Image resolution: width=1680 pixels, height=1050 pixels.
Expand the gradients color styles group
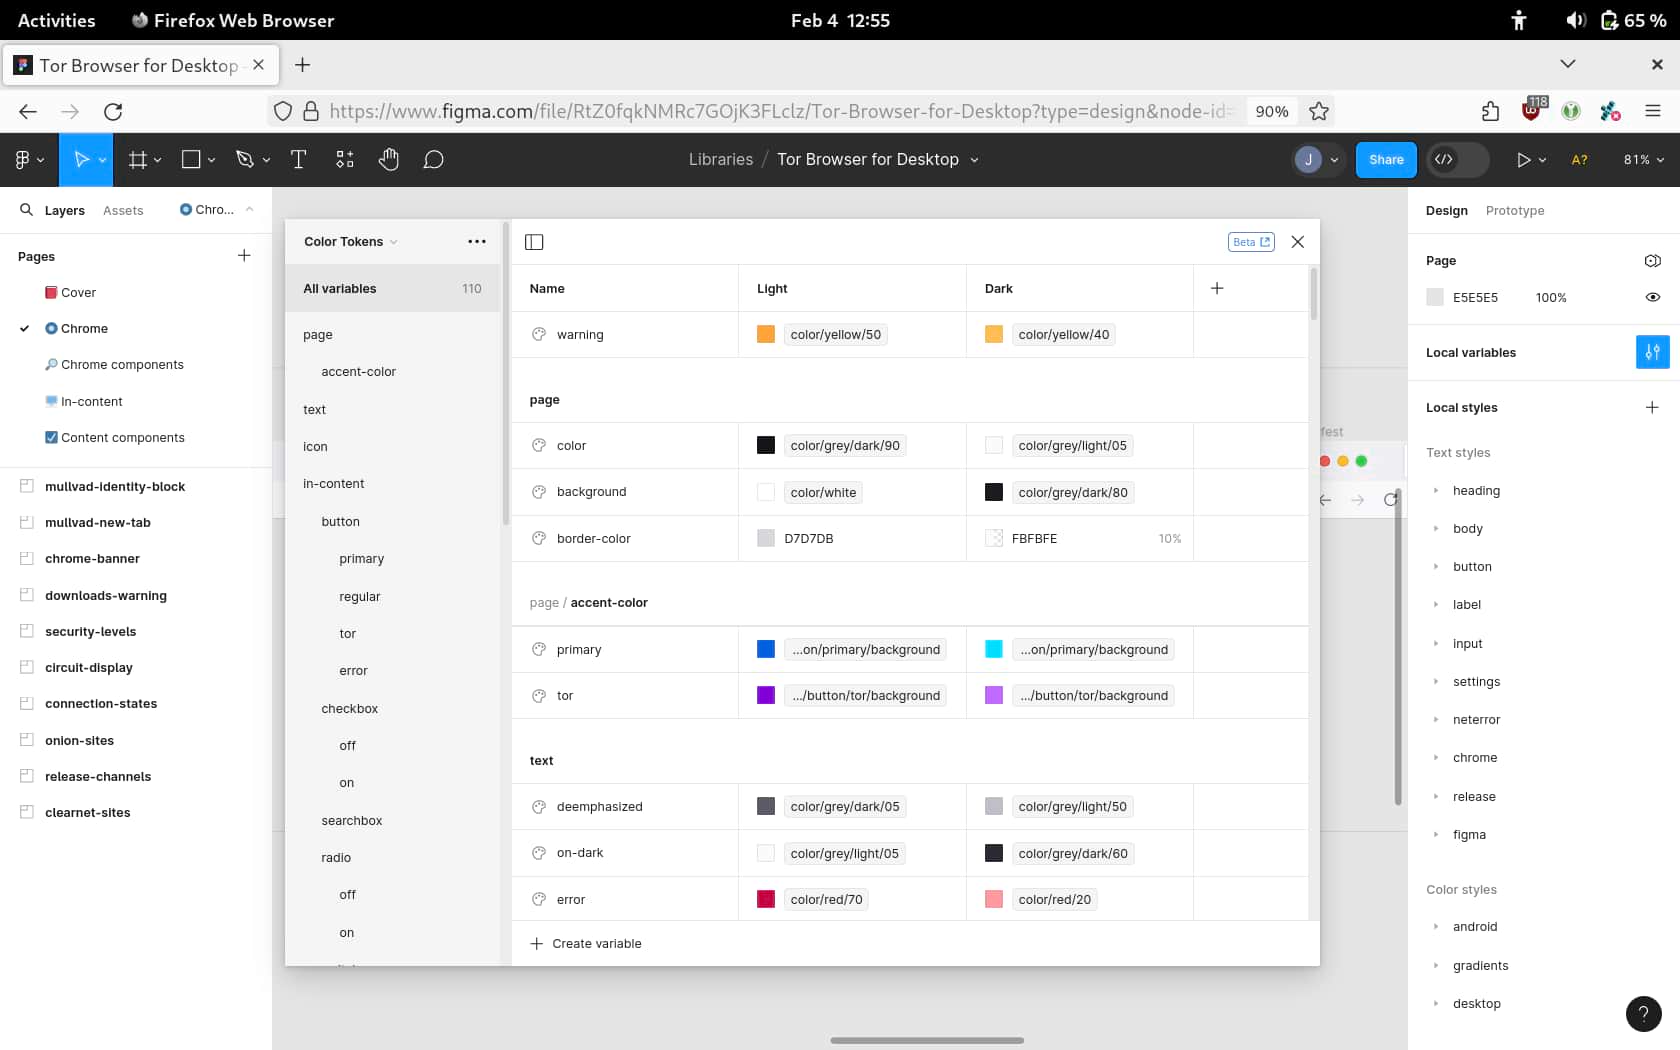tap(1436, 966)
